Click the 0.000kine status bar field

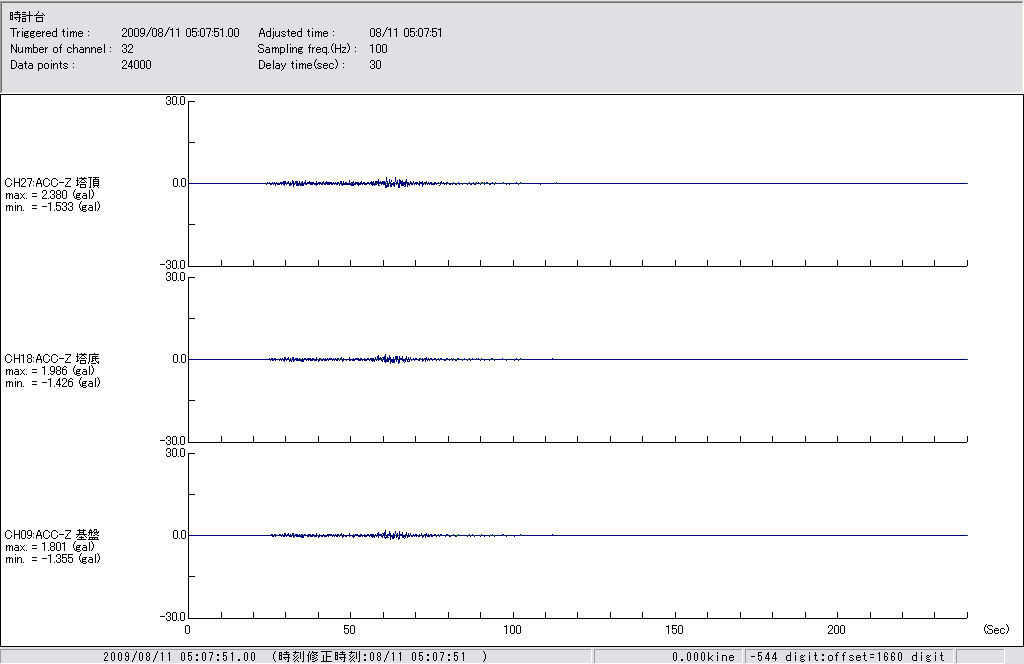tap(703, 657)
